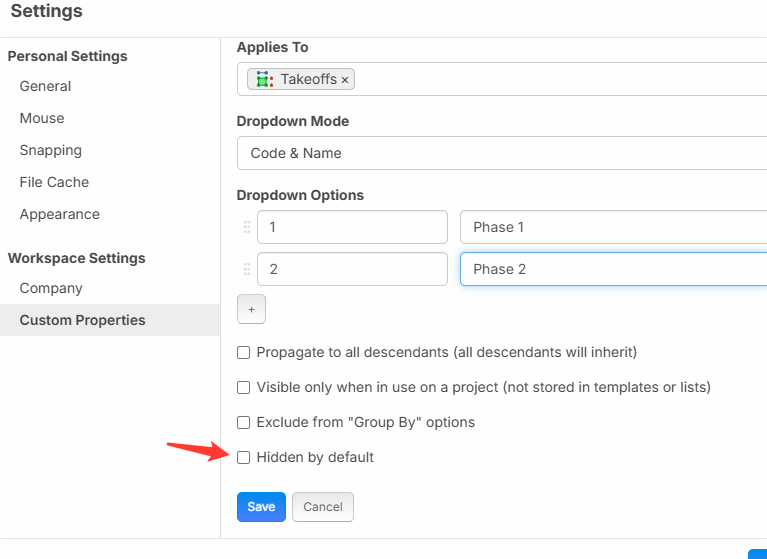767x559 pixels.
Task: Add a new dropdown option with plus button
Action: 251,310
